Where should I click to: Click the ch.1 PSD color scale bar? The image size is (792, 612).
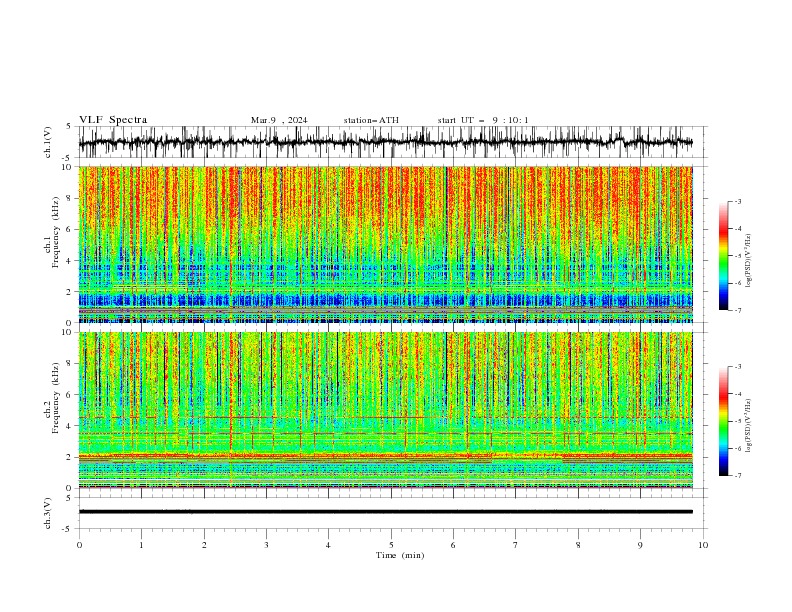[x=724, y=256]
